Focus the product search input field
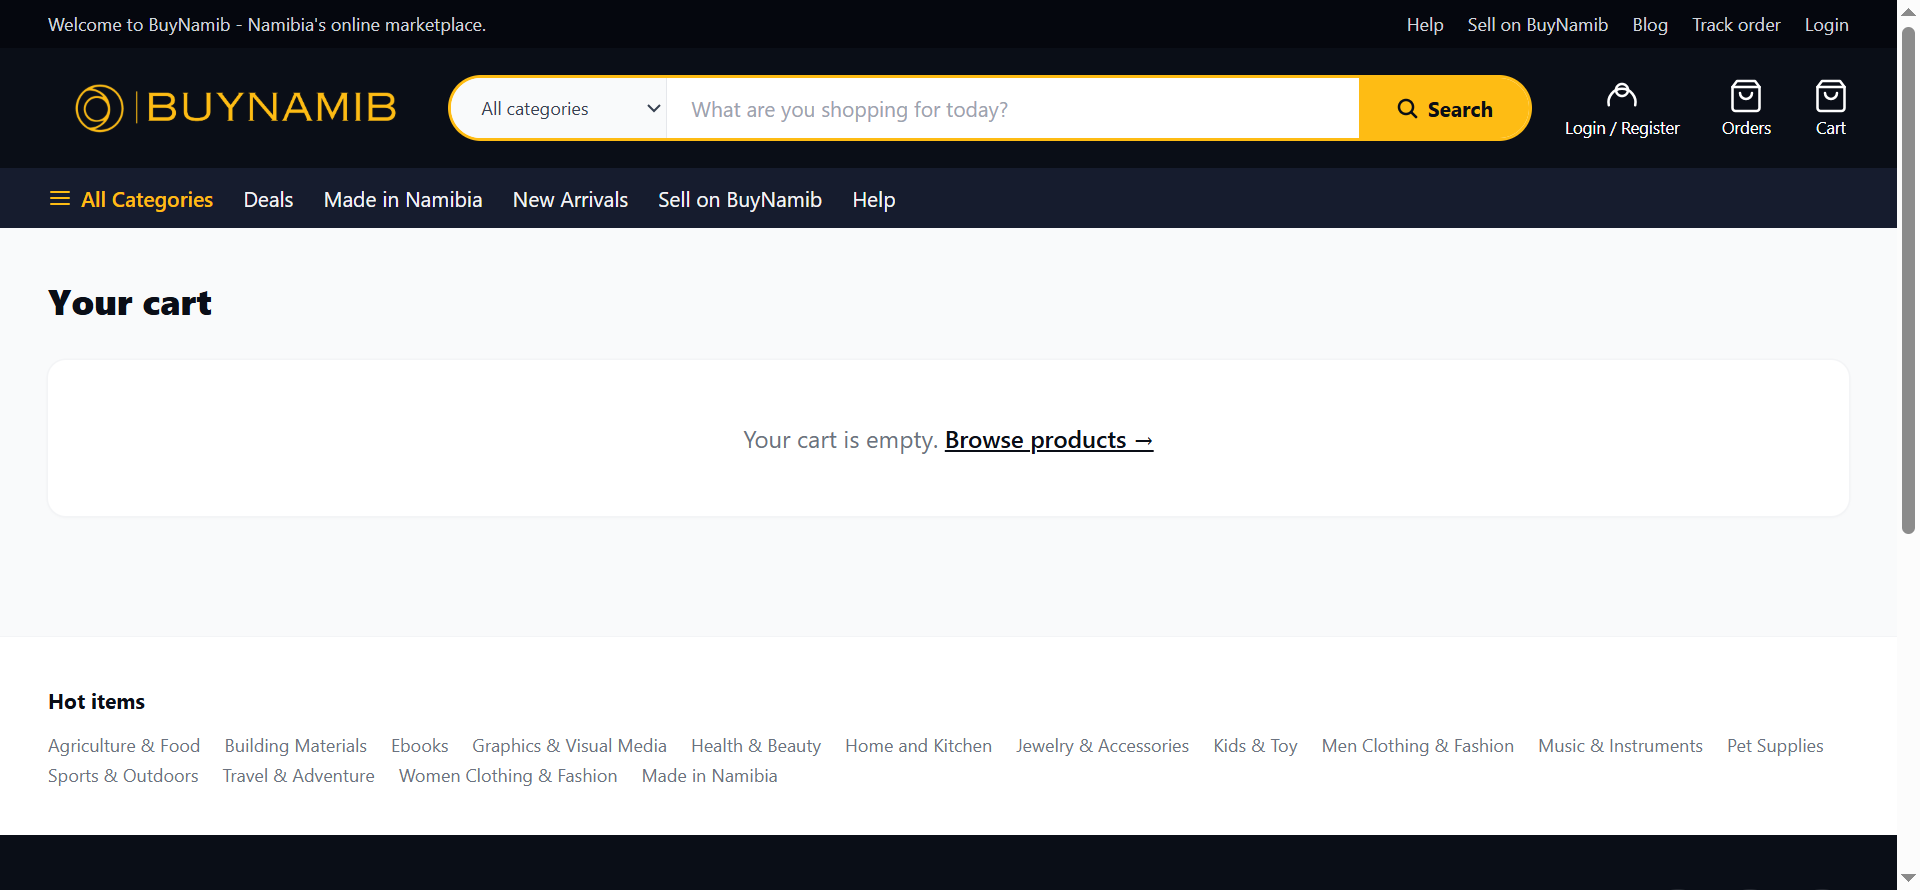 pyautogui.click(x=1013, y=109)
